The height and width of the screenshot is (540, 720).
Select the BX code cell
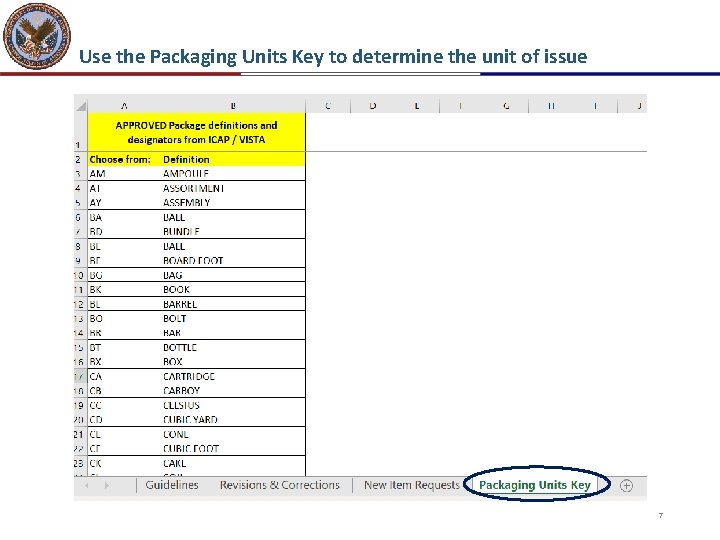(x=124, y=362)
